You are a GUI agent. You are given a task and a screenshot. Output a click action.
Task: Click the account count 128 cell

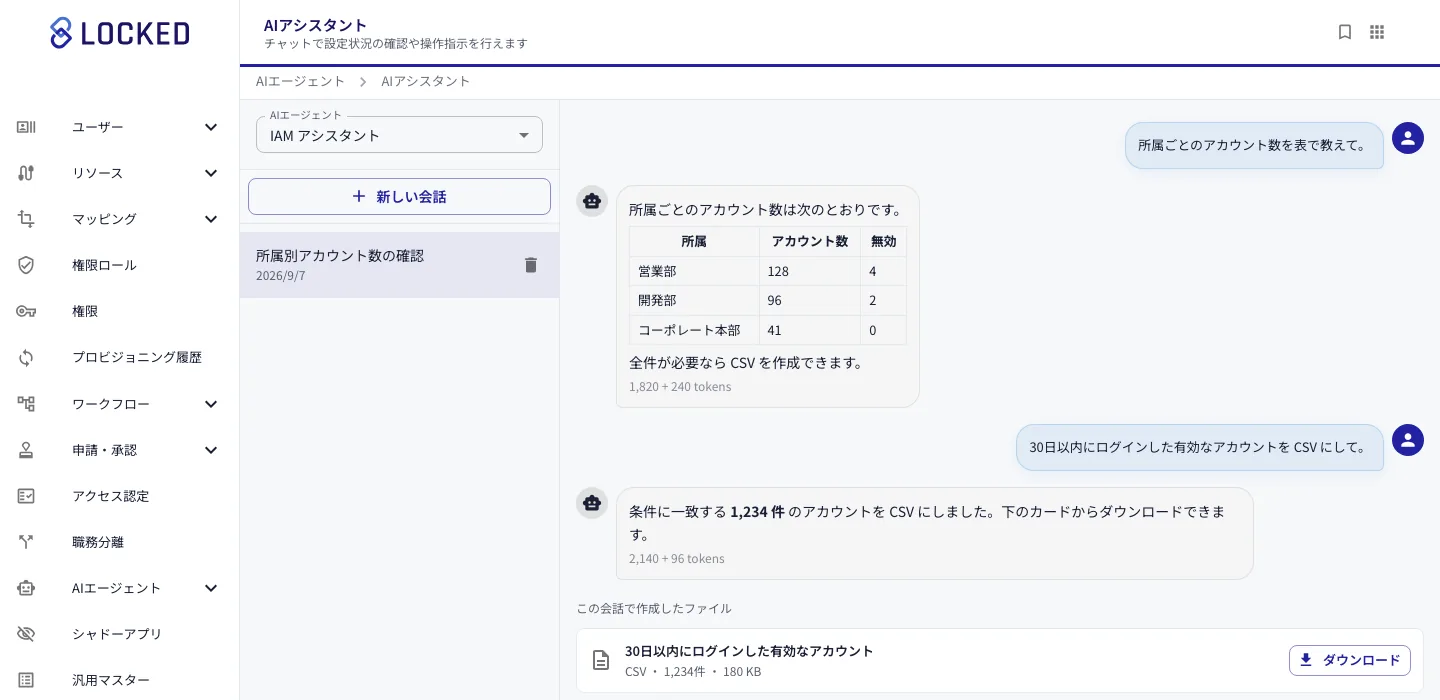click(x=810, y=271)
